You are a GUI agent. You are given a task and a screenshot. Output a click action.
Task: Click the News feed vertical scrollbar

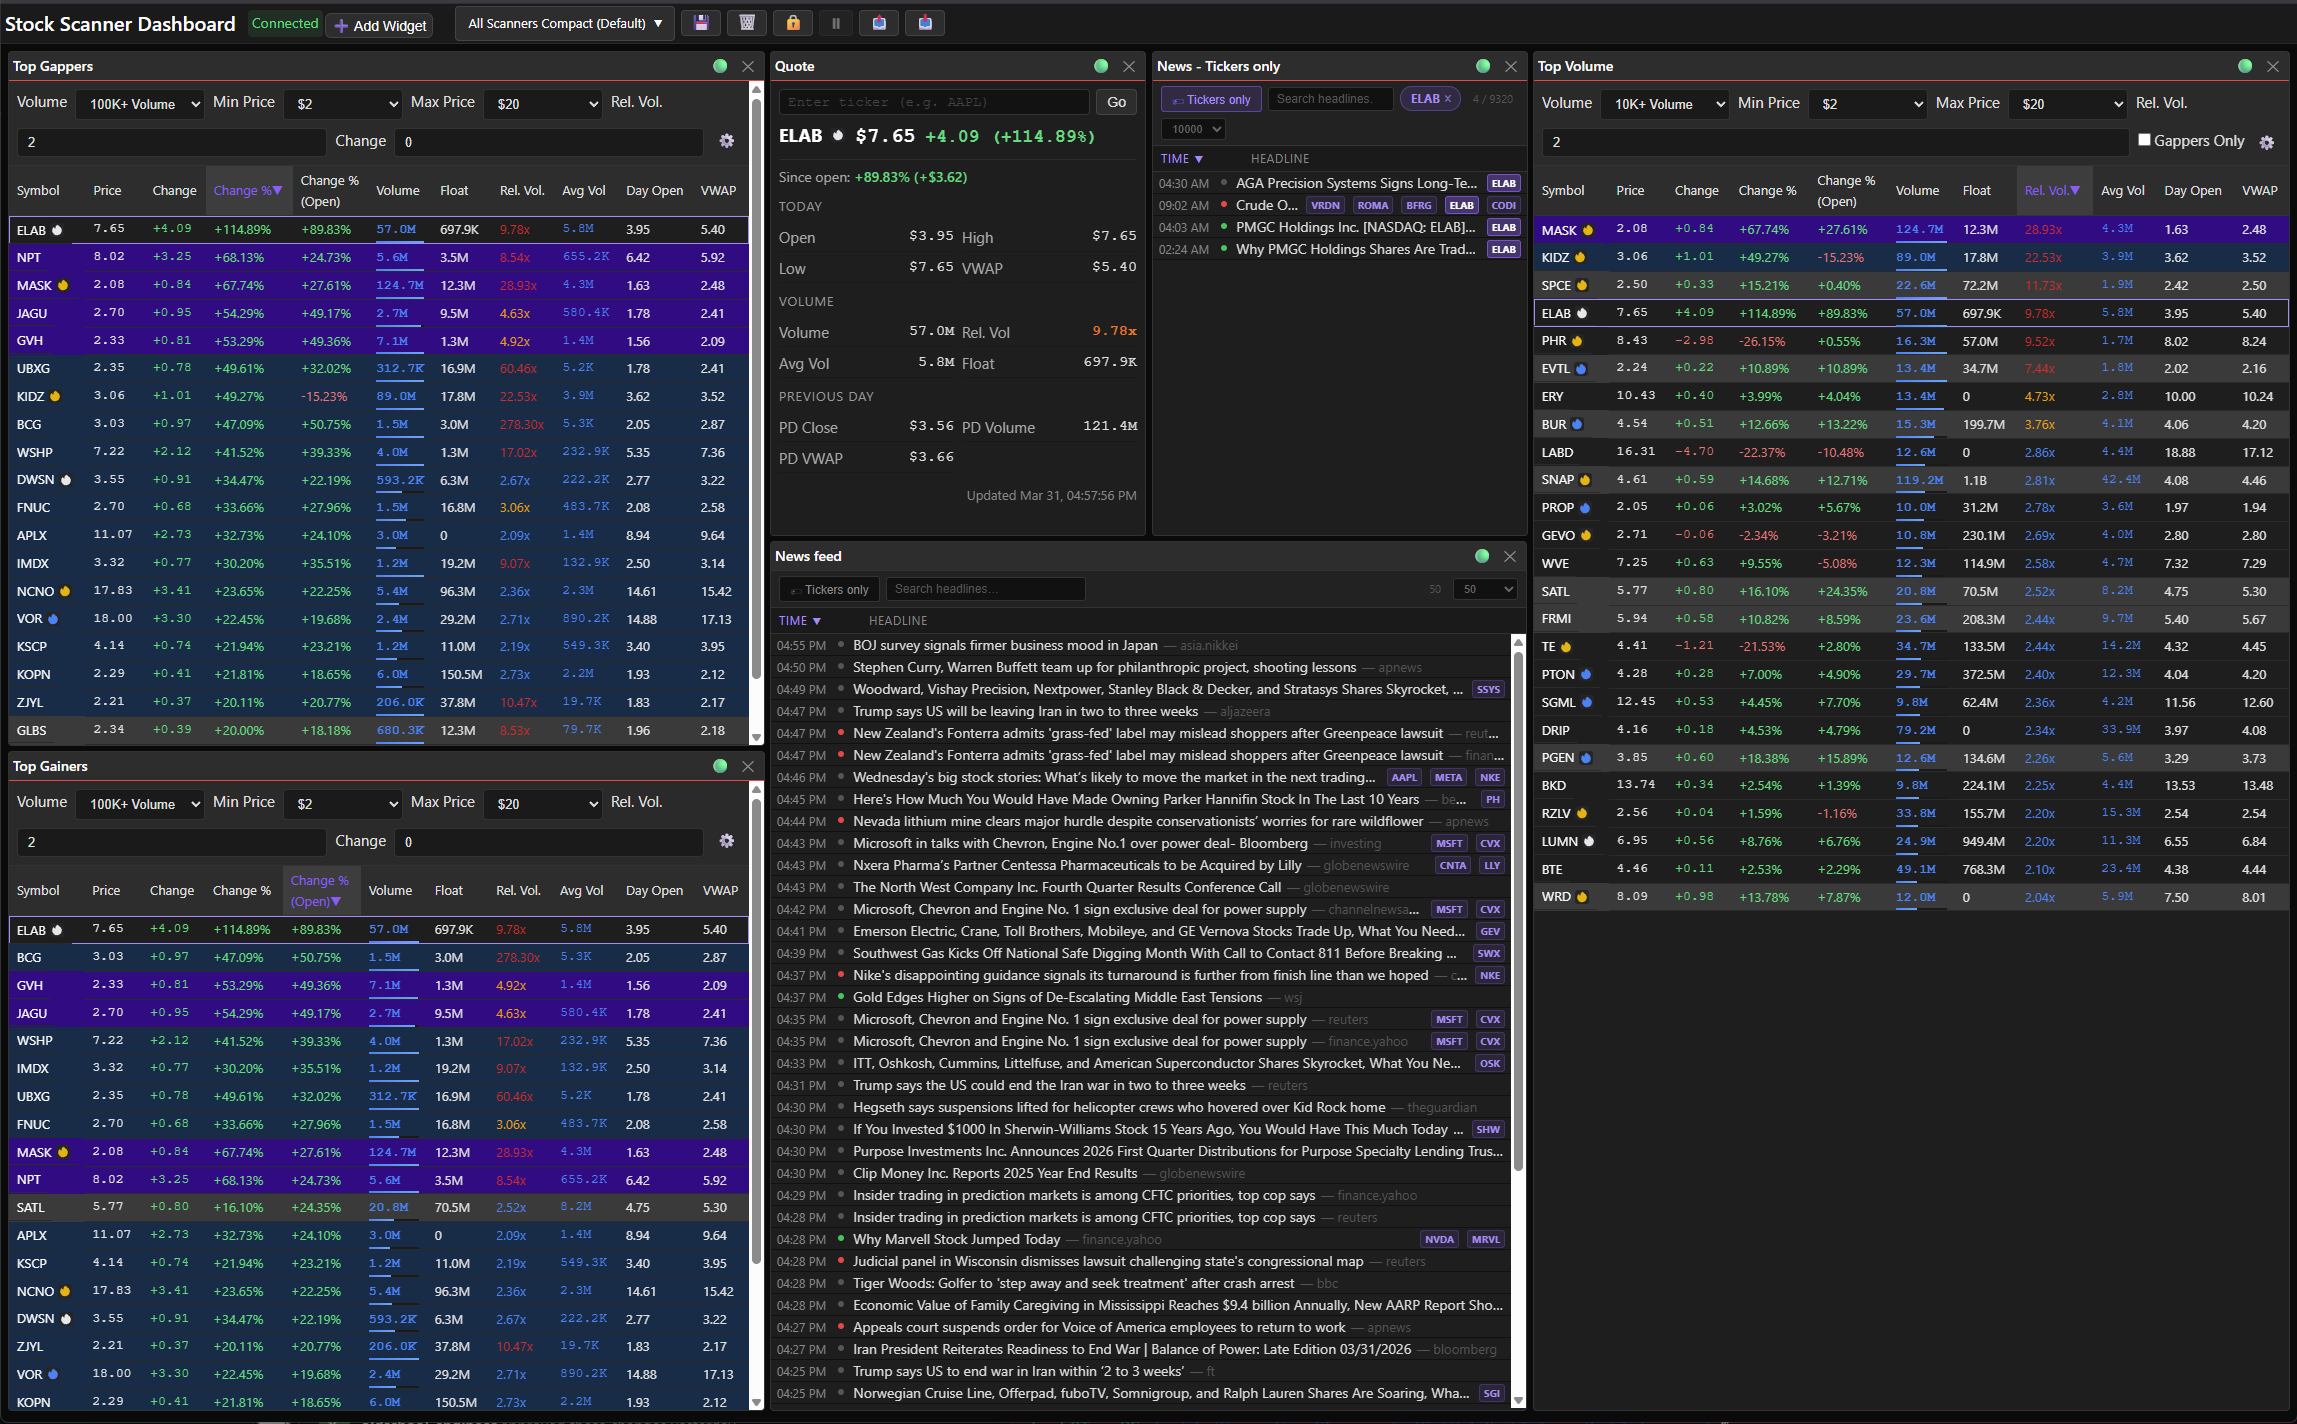point(1518,900)
